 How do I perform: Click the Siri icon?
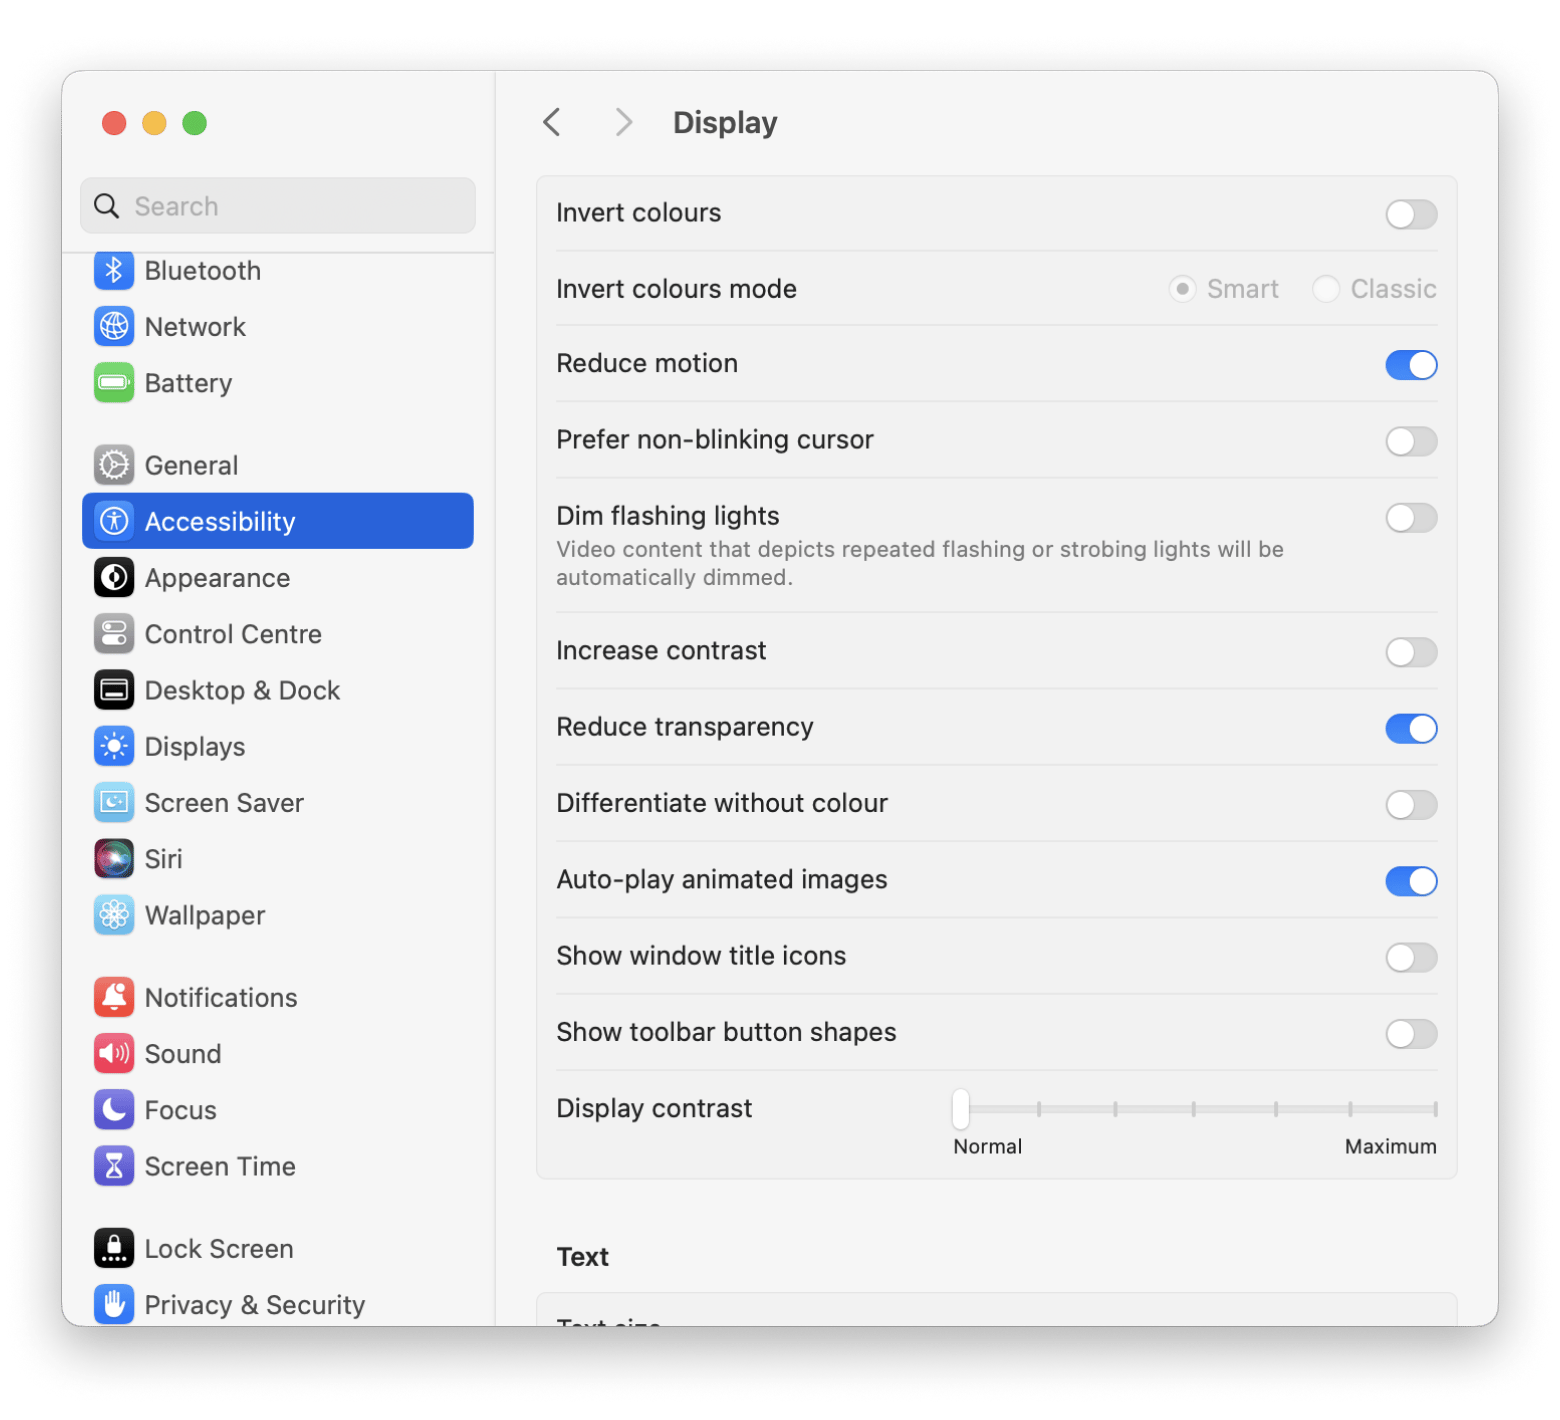(x=114, y=858)
